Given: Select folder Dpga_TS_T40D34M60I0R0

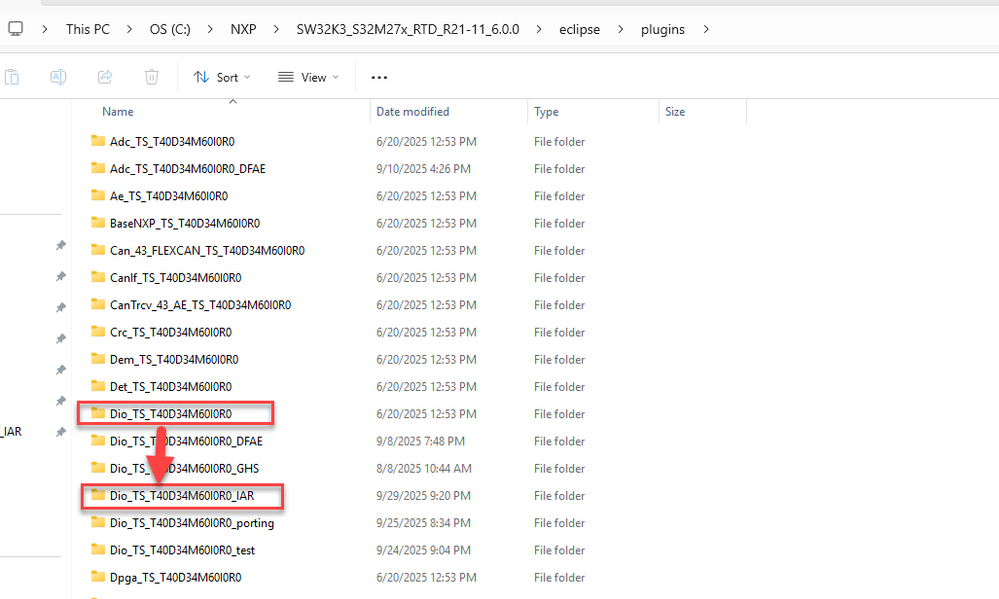Looking at the screenshot, I should [x=175, y=578].
